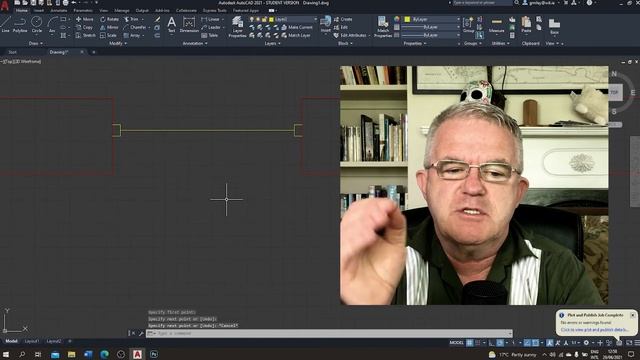The height and width of the screenshot is (360, 640).
Task: Expand the Modify panel
Action: 118,43
